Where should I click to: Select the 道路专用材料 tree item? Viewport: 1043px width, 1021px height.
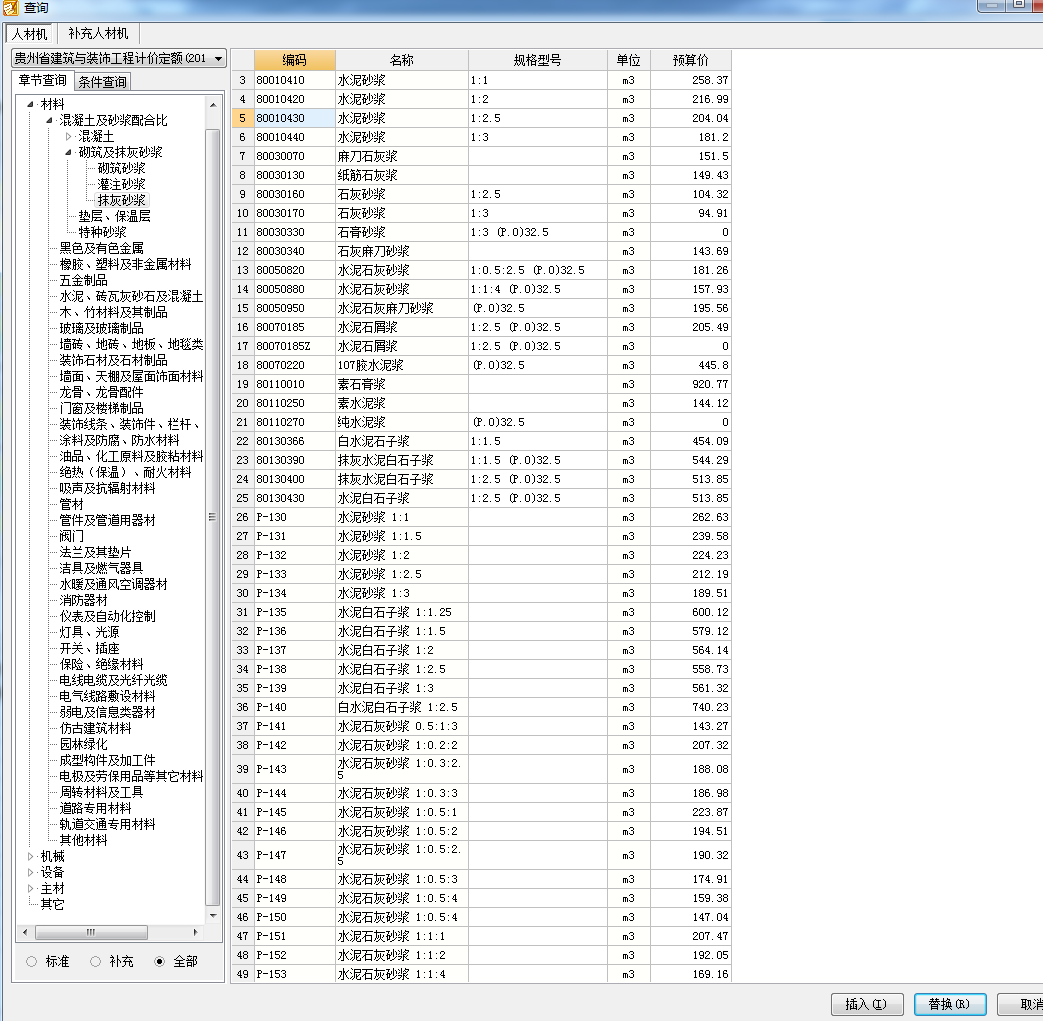[95, 808]
